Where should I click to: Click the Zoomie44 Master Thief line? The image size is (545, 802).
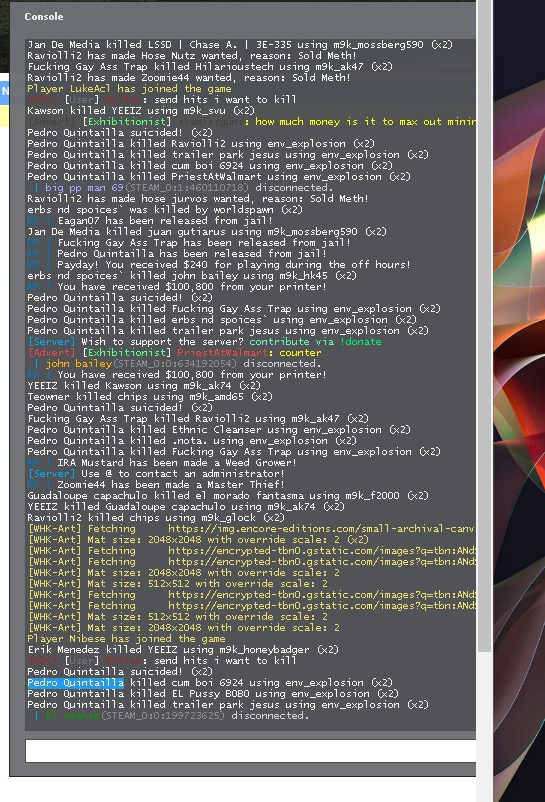point(156,484)
